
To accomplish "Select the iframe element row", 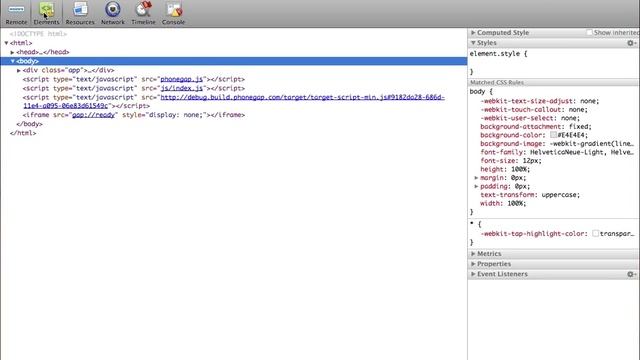I will pyautogui.click(x=134, y=115).
